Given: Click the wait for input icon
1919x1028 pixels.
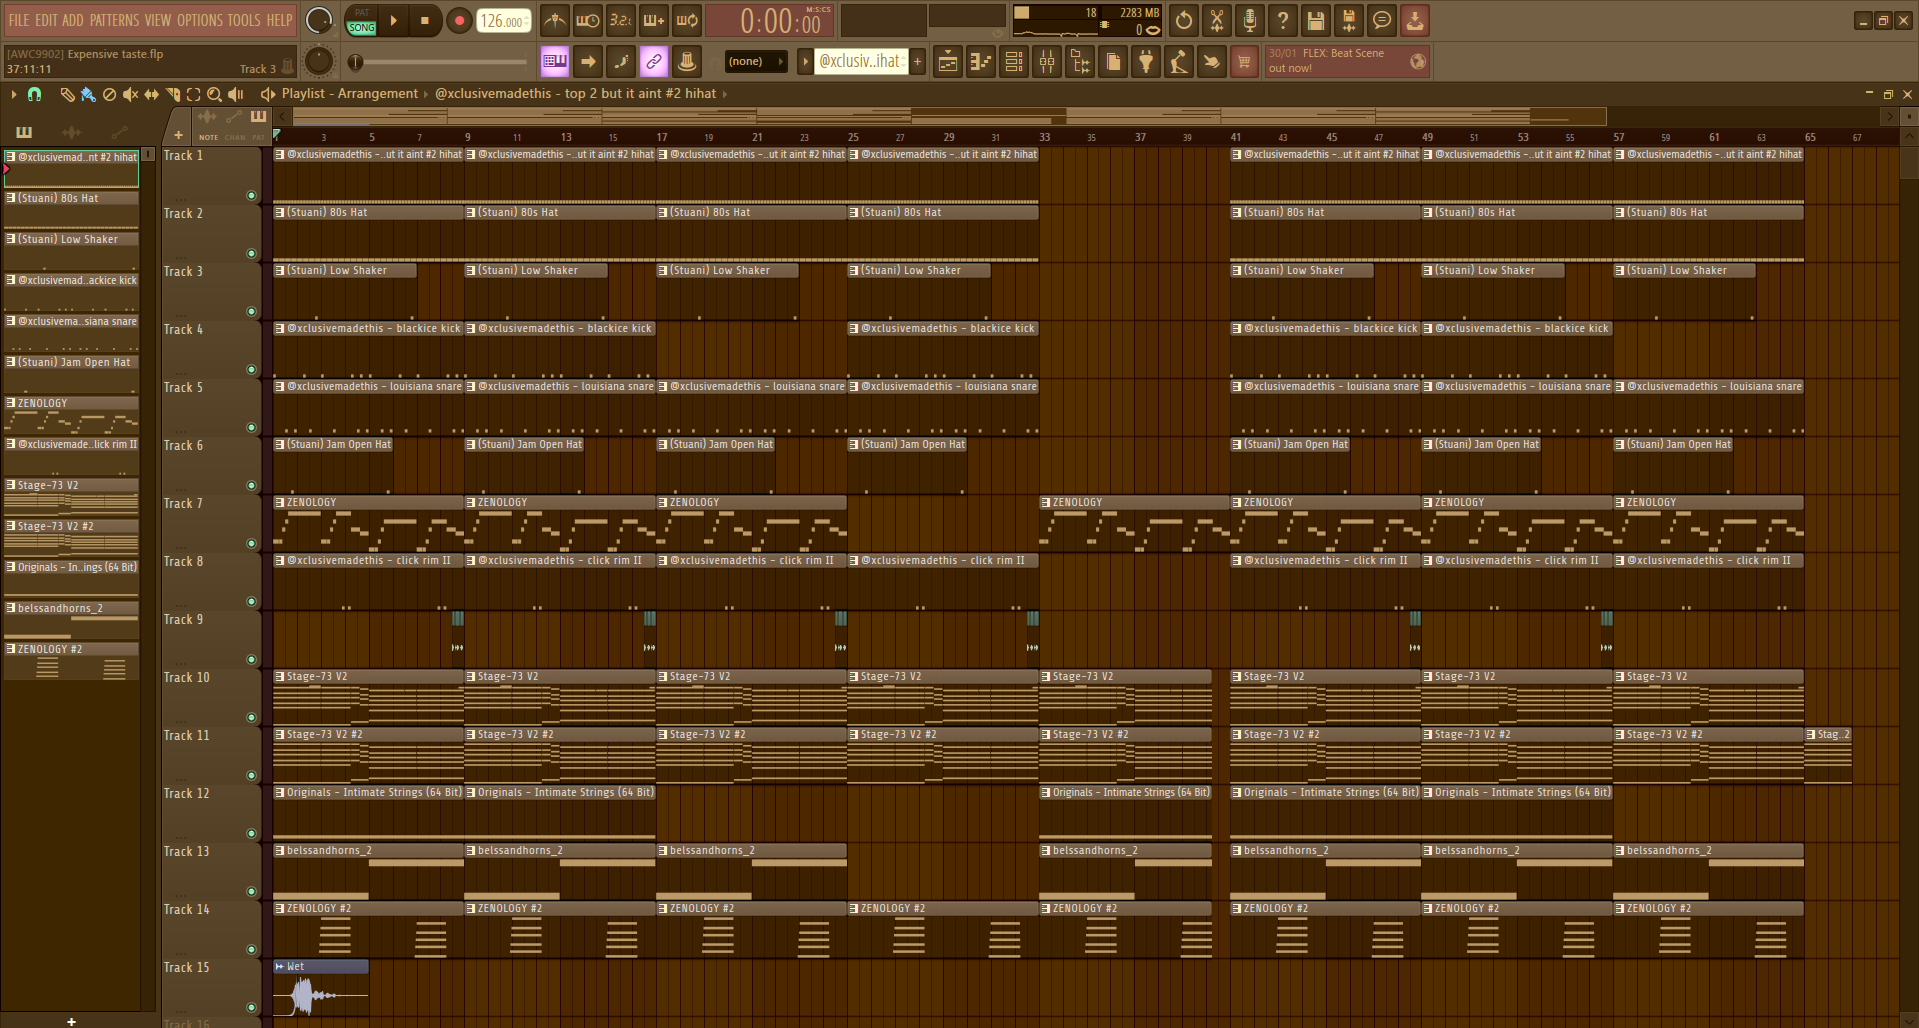Looking at the screenshot, I should coord(588,20).
